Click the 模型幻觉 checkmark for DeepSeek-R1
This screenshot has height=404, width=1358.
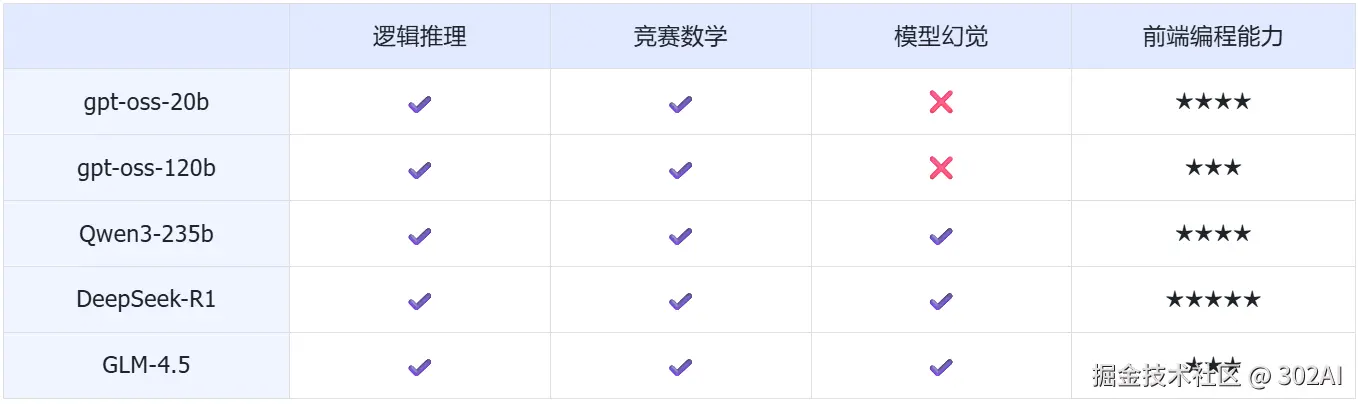(941, 301)
